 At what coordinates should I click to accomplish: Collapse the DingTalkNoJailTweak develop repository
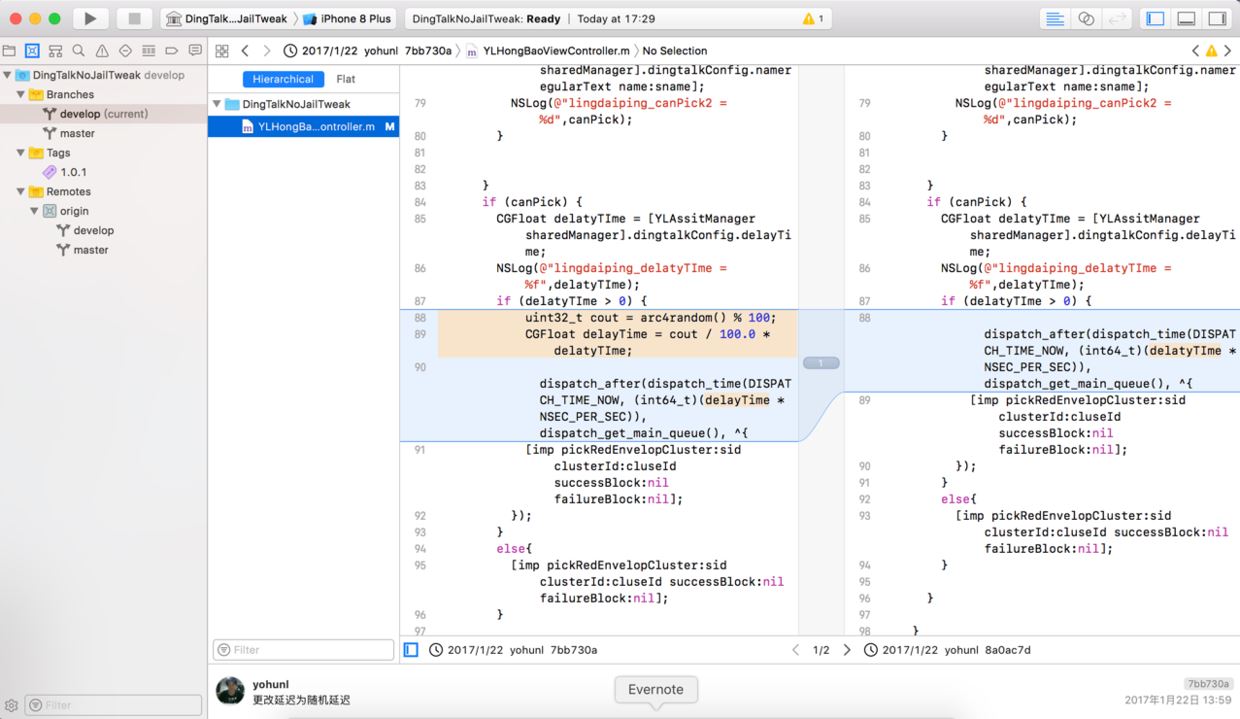coord(8,75)
